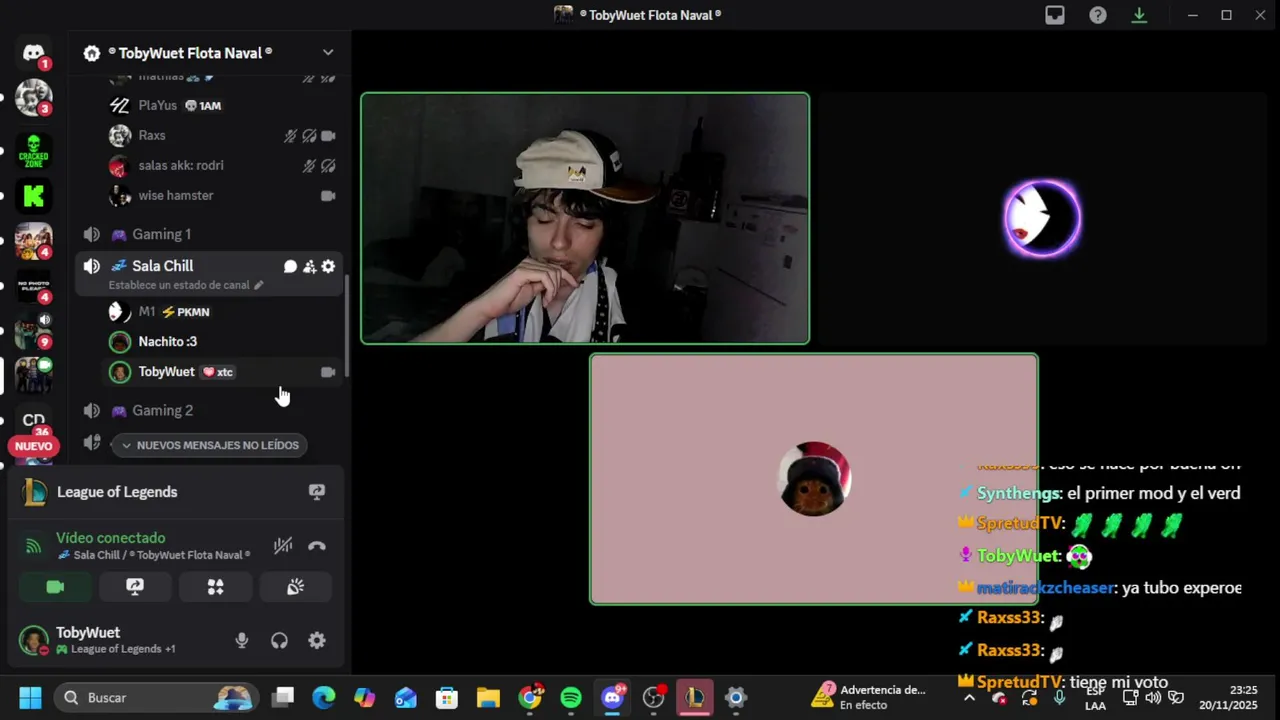Image resolution: width=1280 pixels, height=720 pixels.
Task: Focus the purple glowing avatar tile
Action: (1042, 218)
